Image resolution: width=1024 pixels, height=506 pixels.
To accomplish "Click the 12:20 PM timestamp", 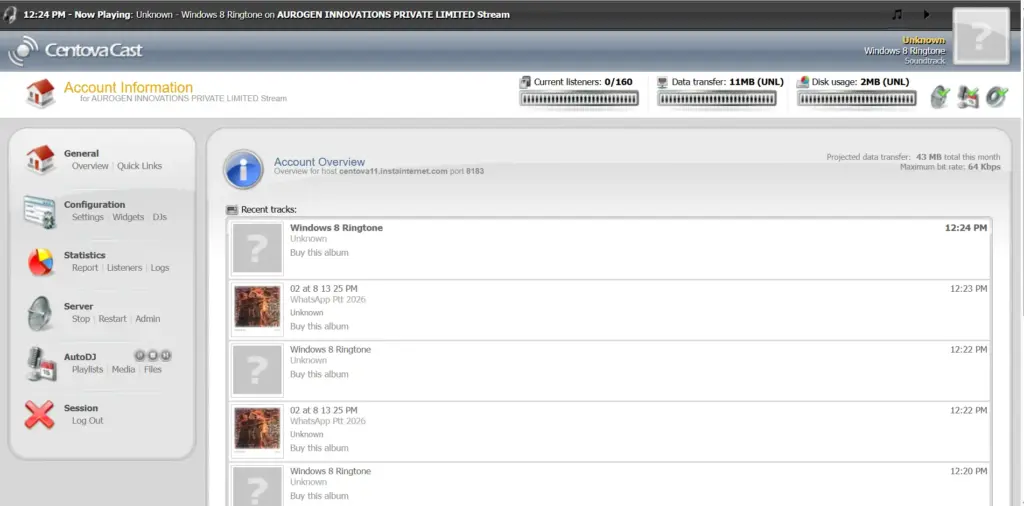I will click(x=968, y=471).
